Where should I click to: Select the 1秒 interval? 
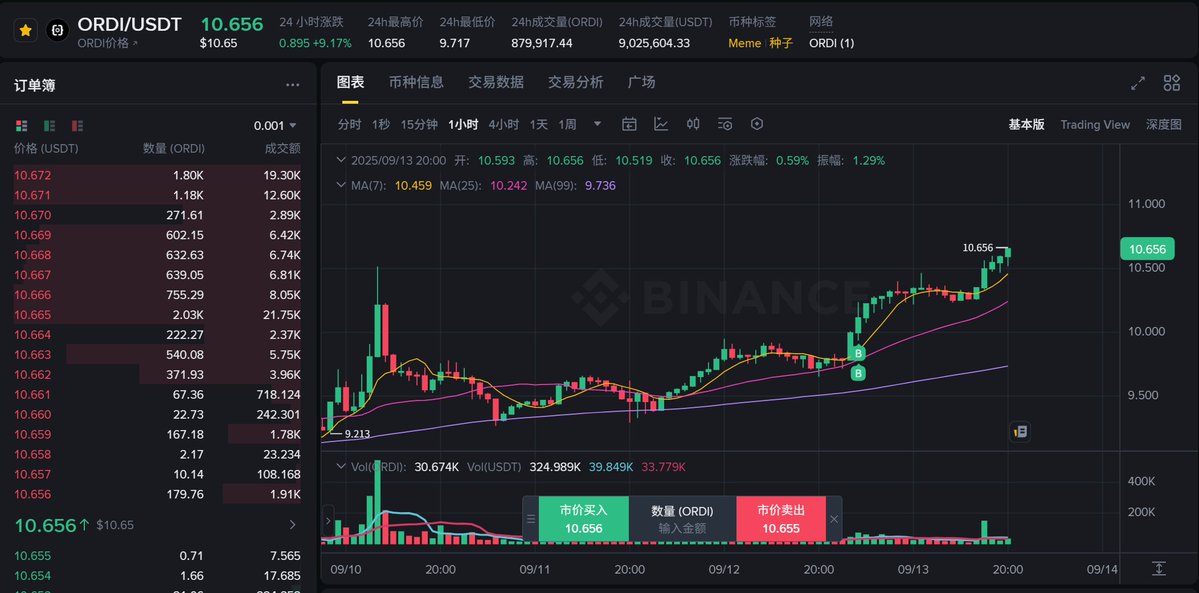click(381, 124)
